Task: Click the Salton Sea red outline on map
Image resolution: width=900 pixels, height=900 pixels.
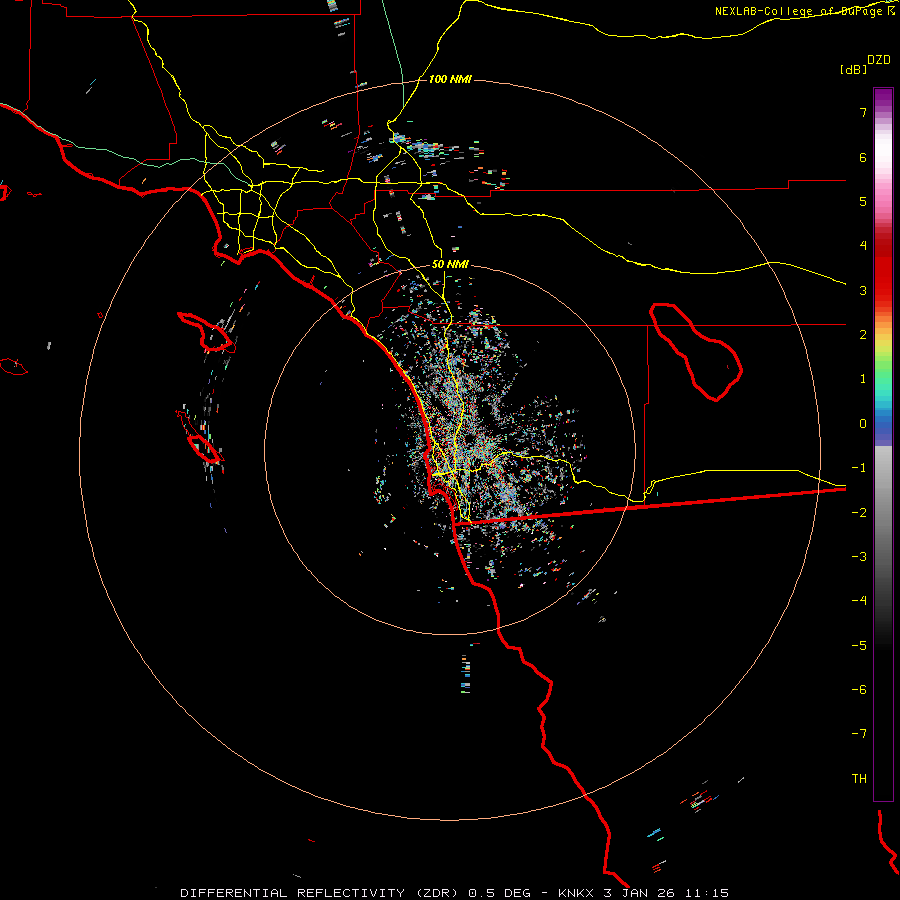Action: (x=696, y=352)
